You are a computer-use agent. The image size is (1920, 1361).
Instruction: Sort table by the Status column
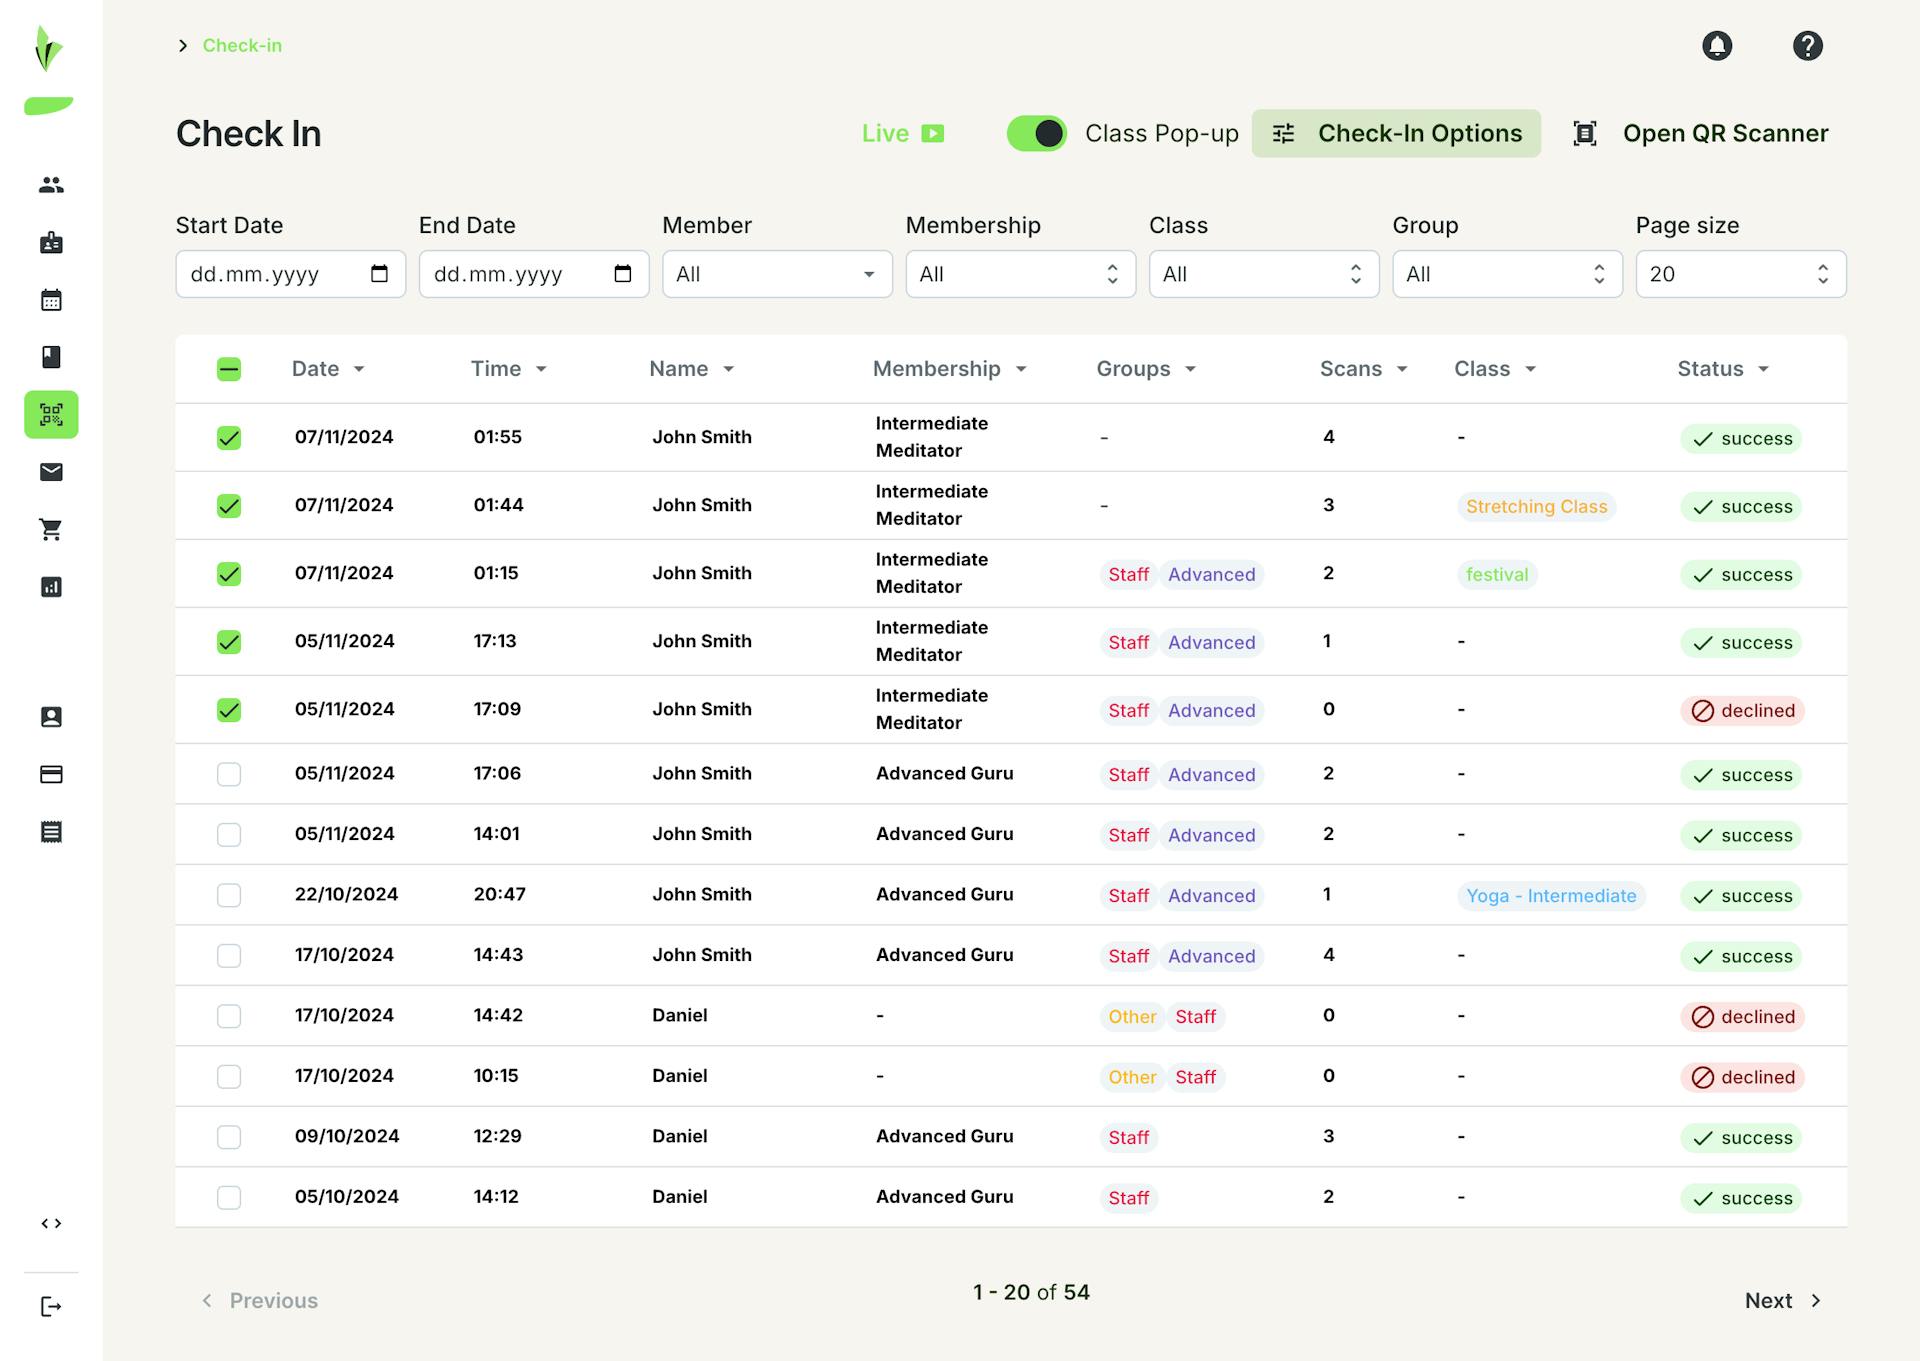tap(1722, 368)
